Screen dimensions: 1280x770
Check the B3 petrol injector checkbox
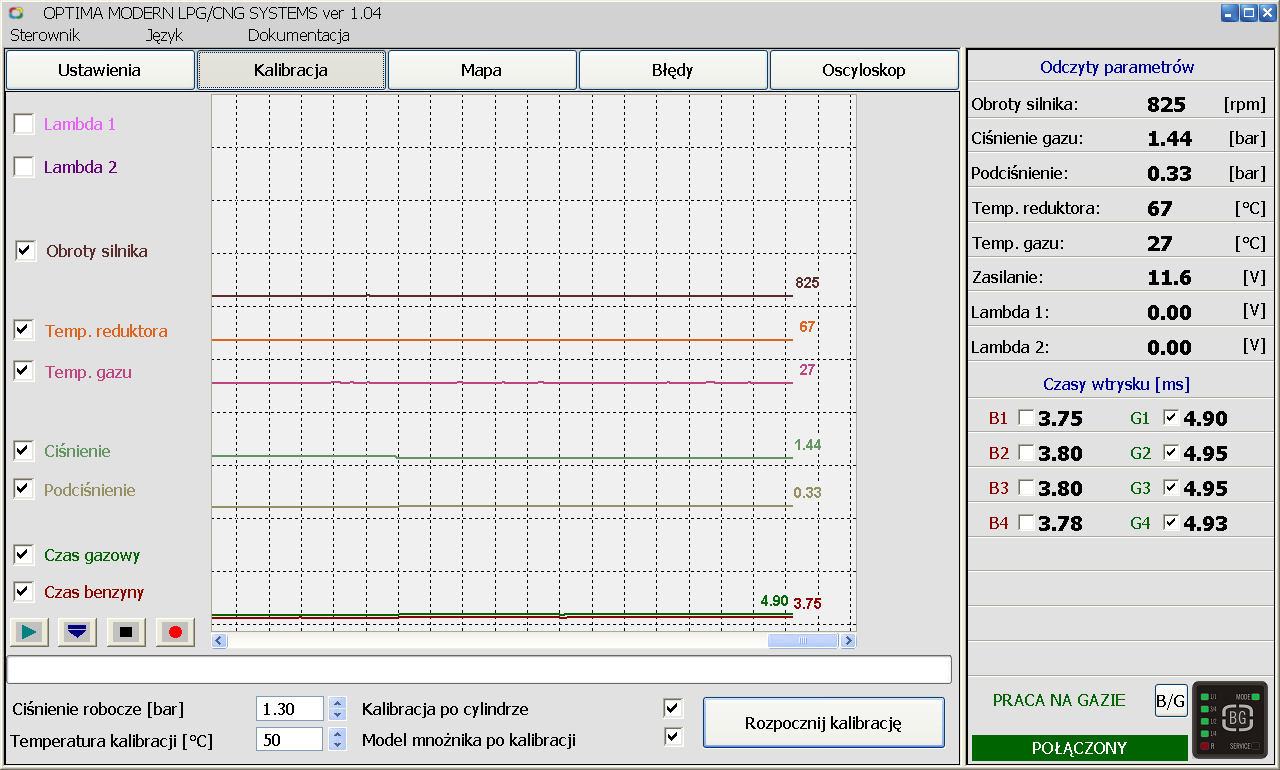click(x=1026, y=488)
